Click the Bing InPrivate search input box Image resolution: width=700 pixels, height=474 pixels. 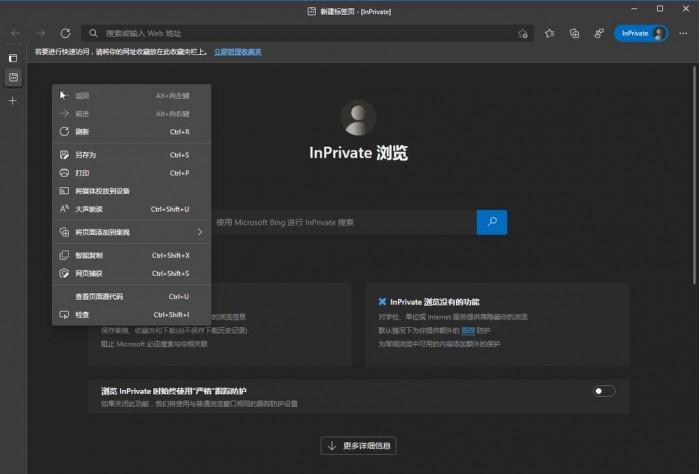344,222
